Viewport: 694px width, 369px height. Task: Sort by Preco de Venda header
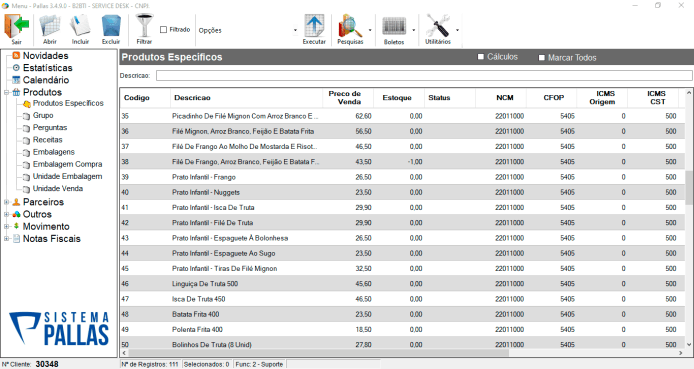click(348, 98)
